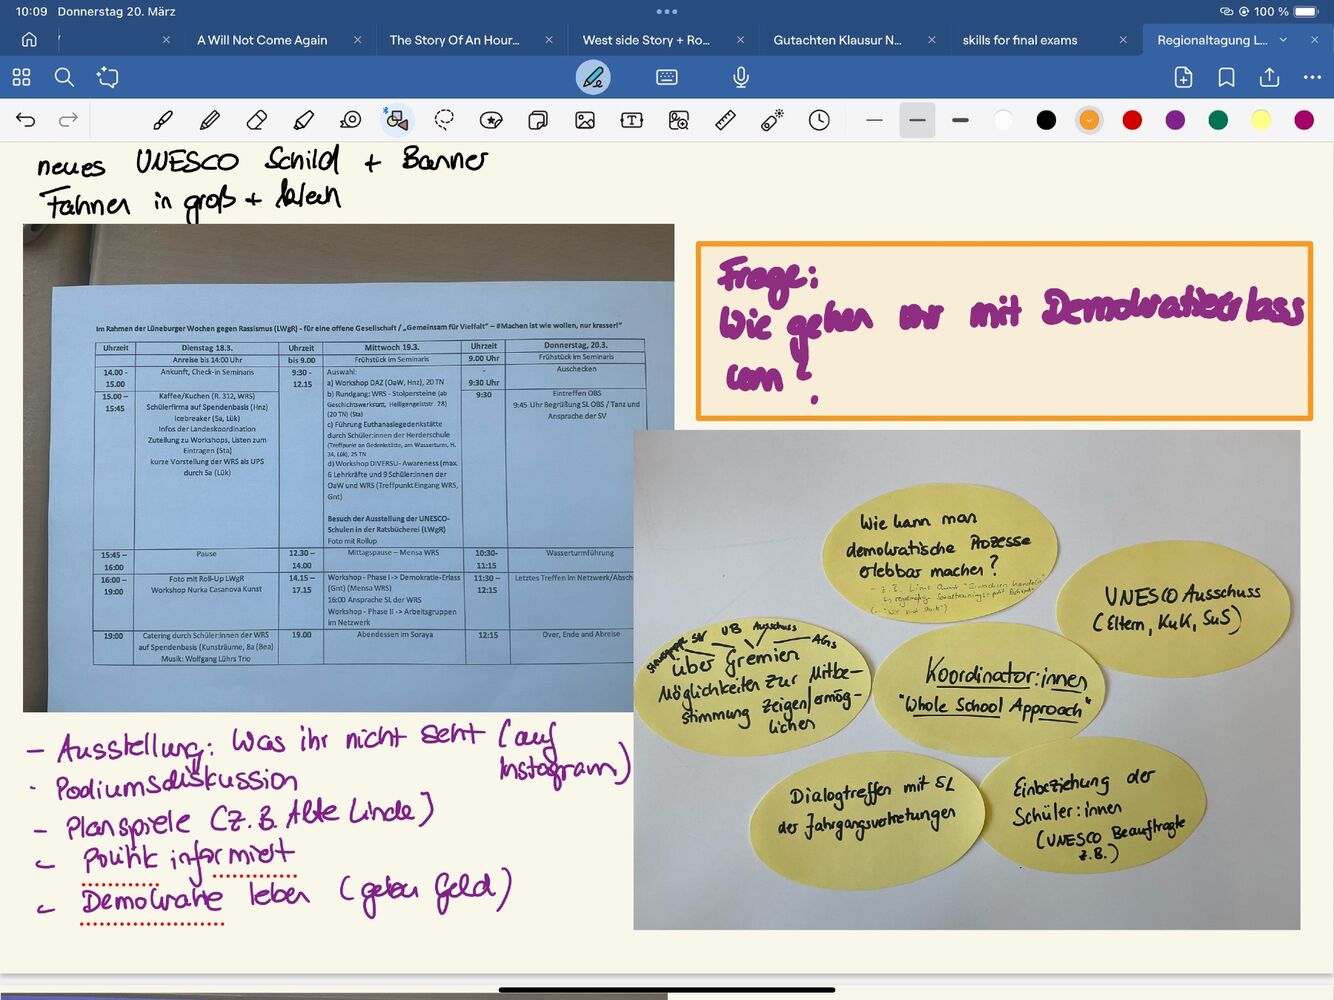Choose the thinnest stroke width

point(874,120)
